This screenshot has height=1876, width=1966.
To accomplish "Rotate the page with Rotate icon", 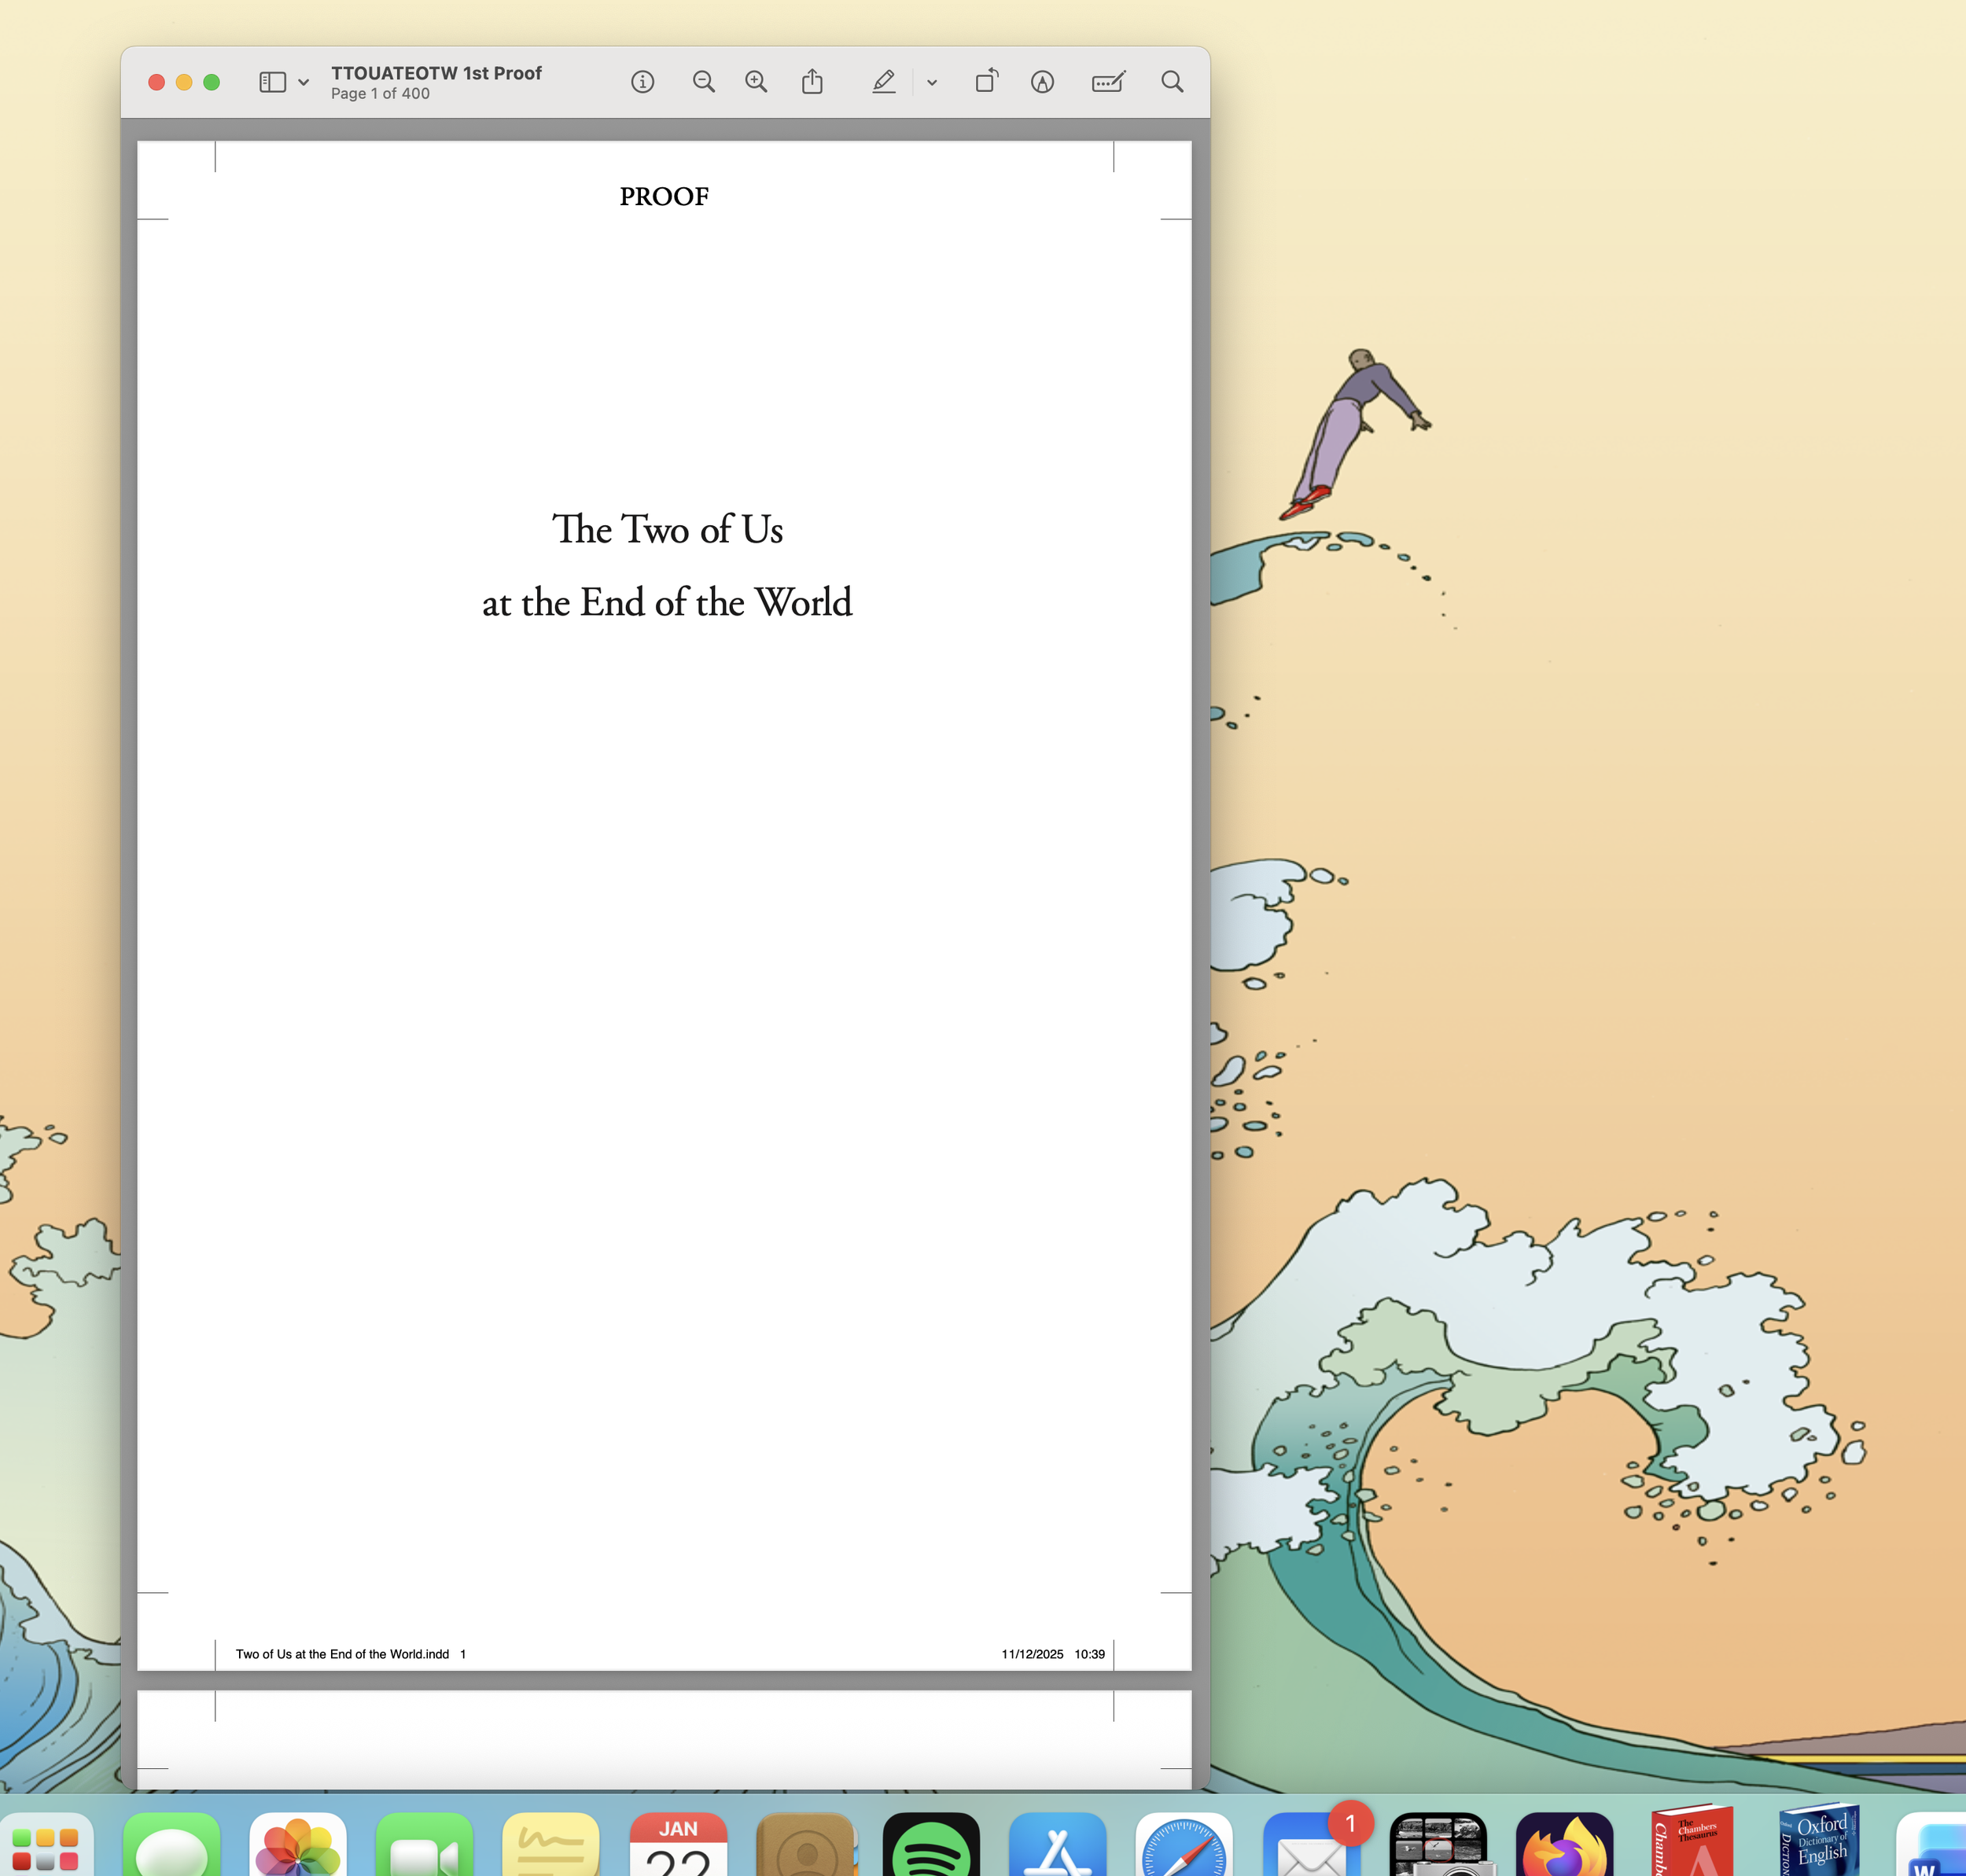I will [986, 82].
